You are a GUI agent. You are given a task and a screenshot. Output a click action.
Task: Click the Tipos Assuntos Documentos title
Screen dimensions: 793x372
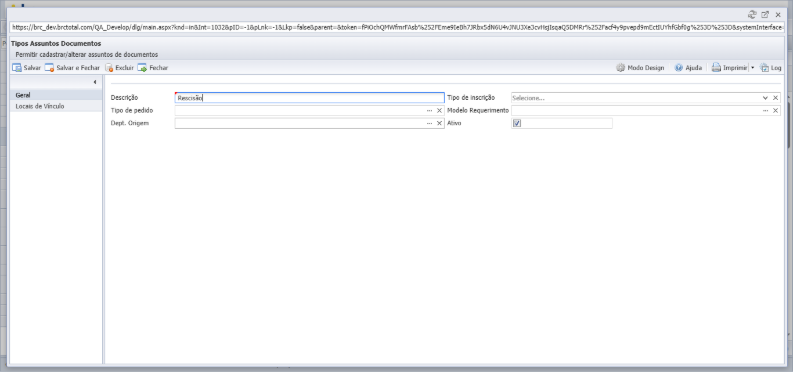click(x=56, y=43)
